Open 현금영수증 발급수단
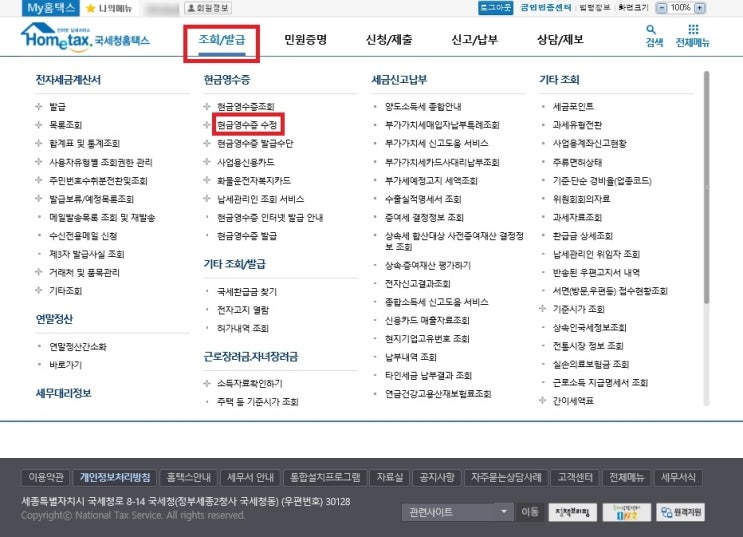The image size is (743, 537). point(255,144)
